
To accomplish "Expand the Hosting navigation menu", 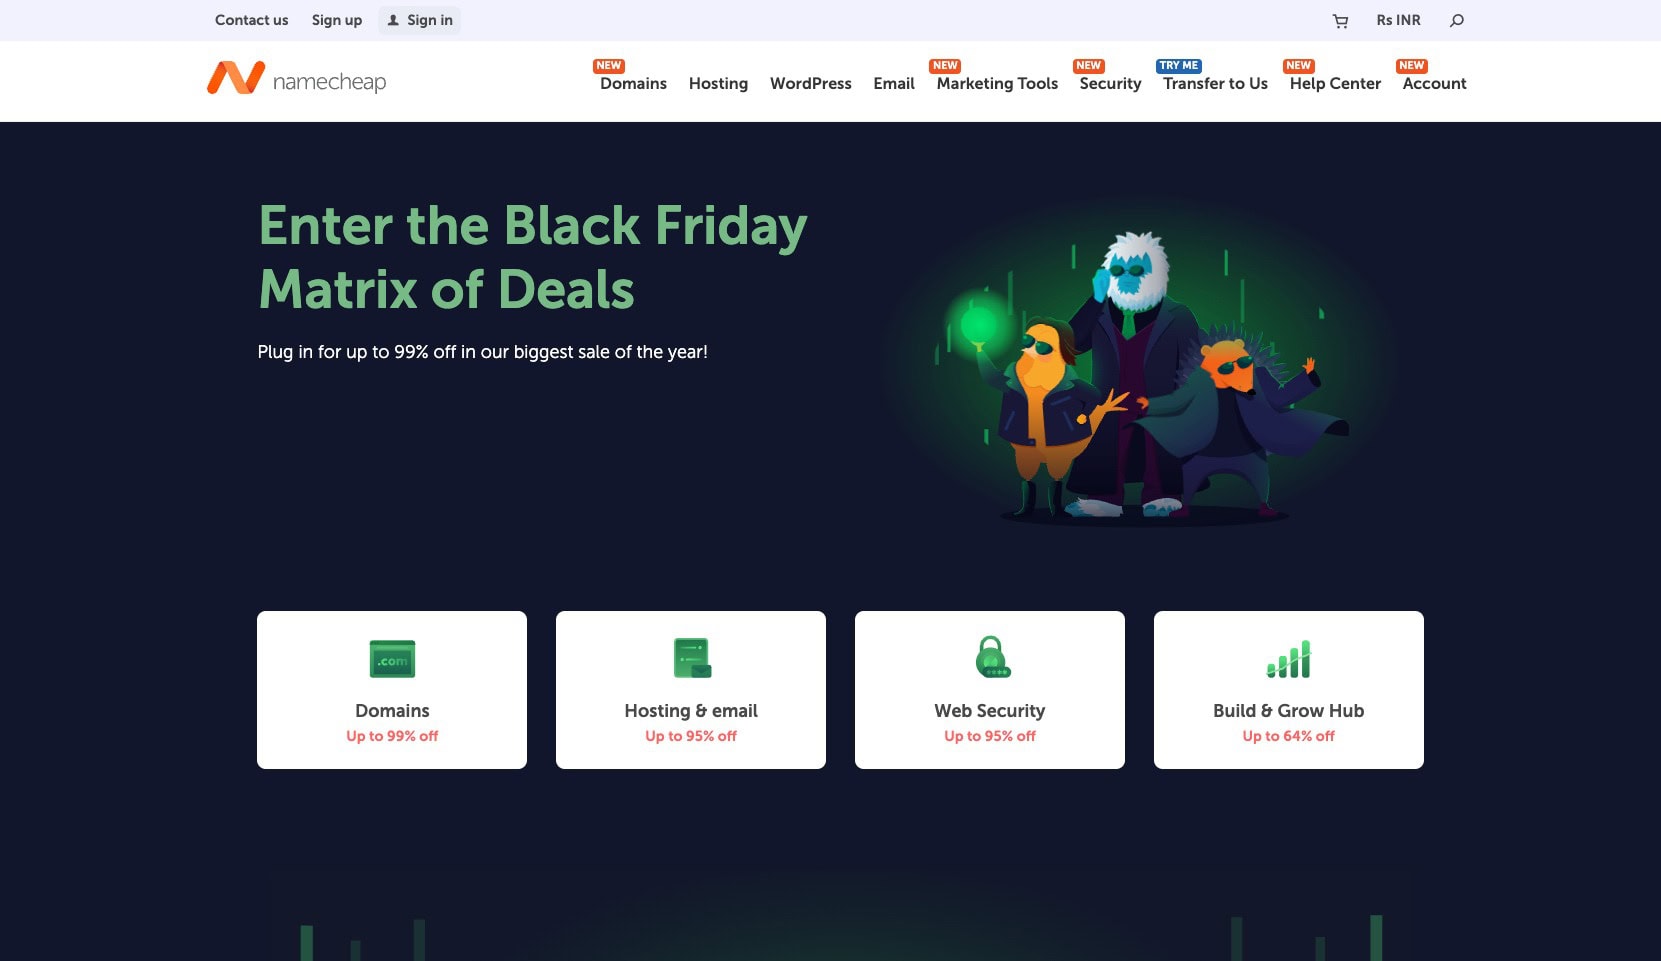I will pyautogui.click(x=718, y=84).
